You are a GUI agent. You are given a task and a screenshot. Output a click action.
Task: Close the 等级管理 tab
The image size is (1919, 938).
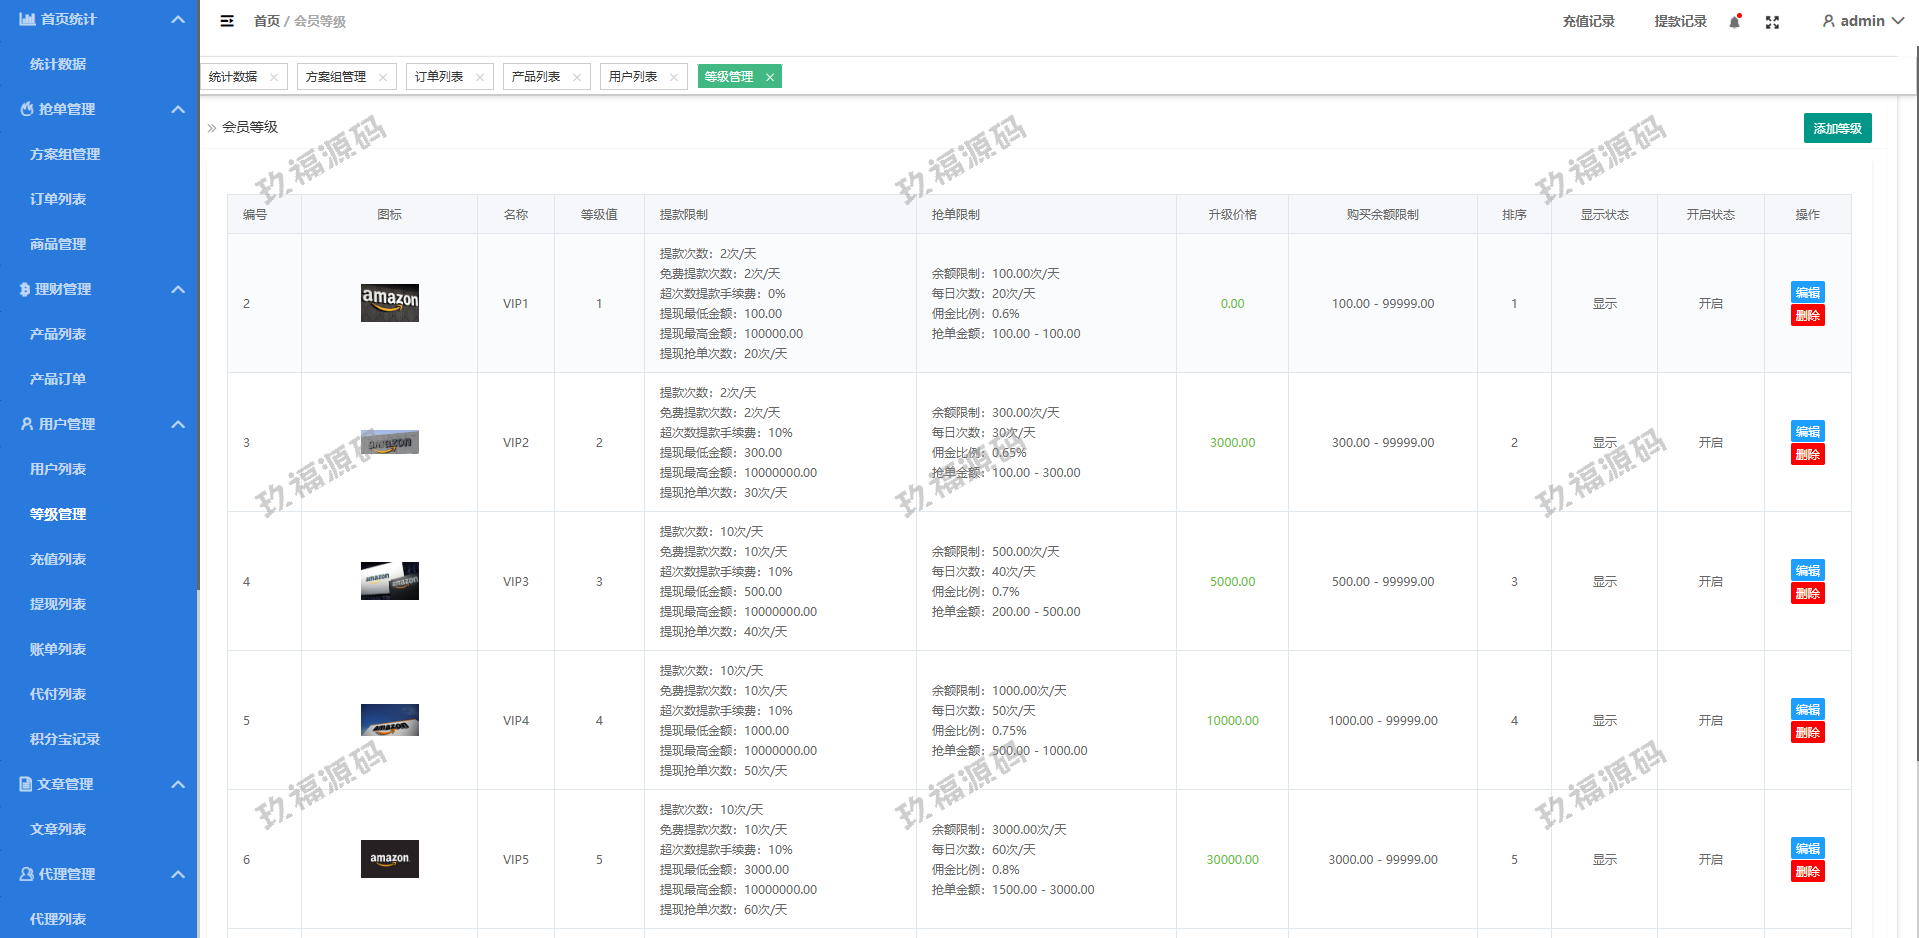click(770, 77)
